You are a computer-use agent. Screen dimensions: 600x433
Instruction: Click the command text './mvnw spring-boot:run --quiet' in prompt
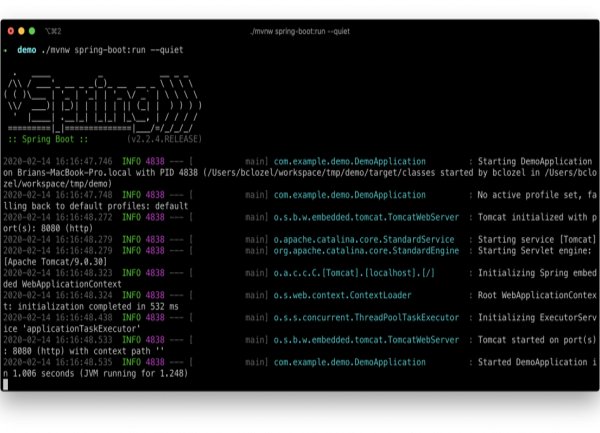pyautogui.click(x=112, y=50)
